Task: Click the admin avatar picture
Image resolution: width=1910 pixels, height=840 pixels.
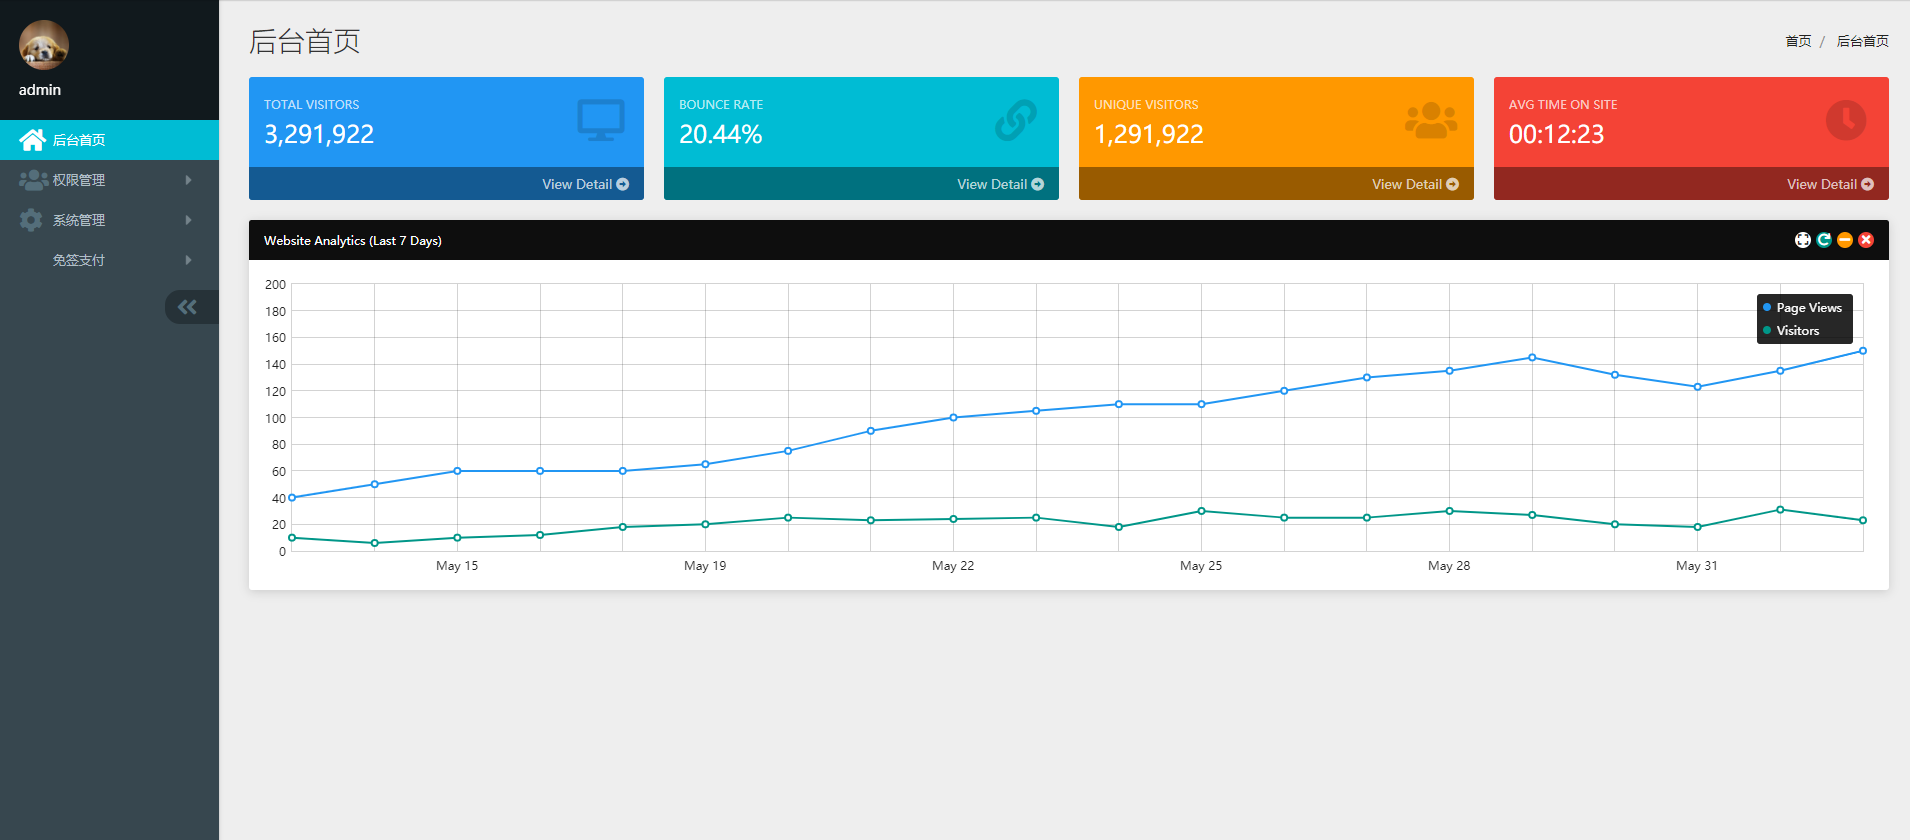Action: click(x=44, y=45)
